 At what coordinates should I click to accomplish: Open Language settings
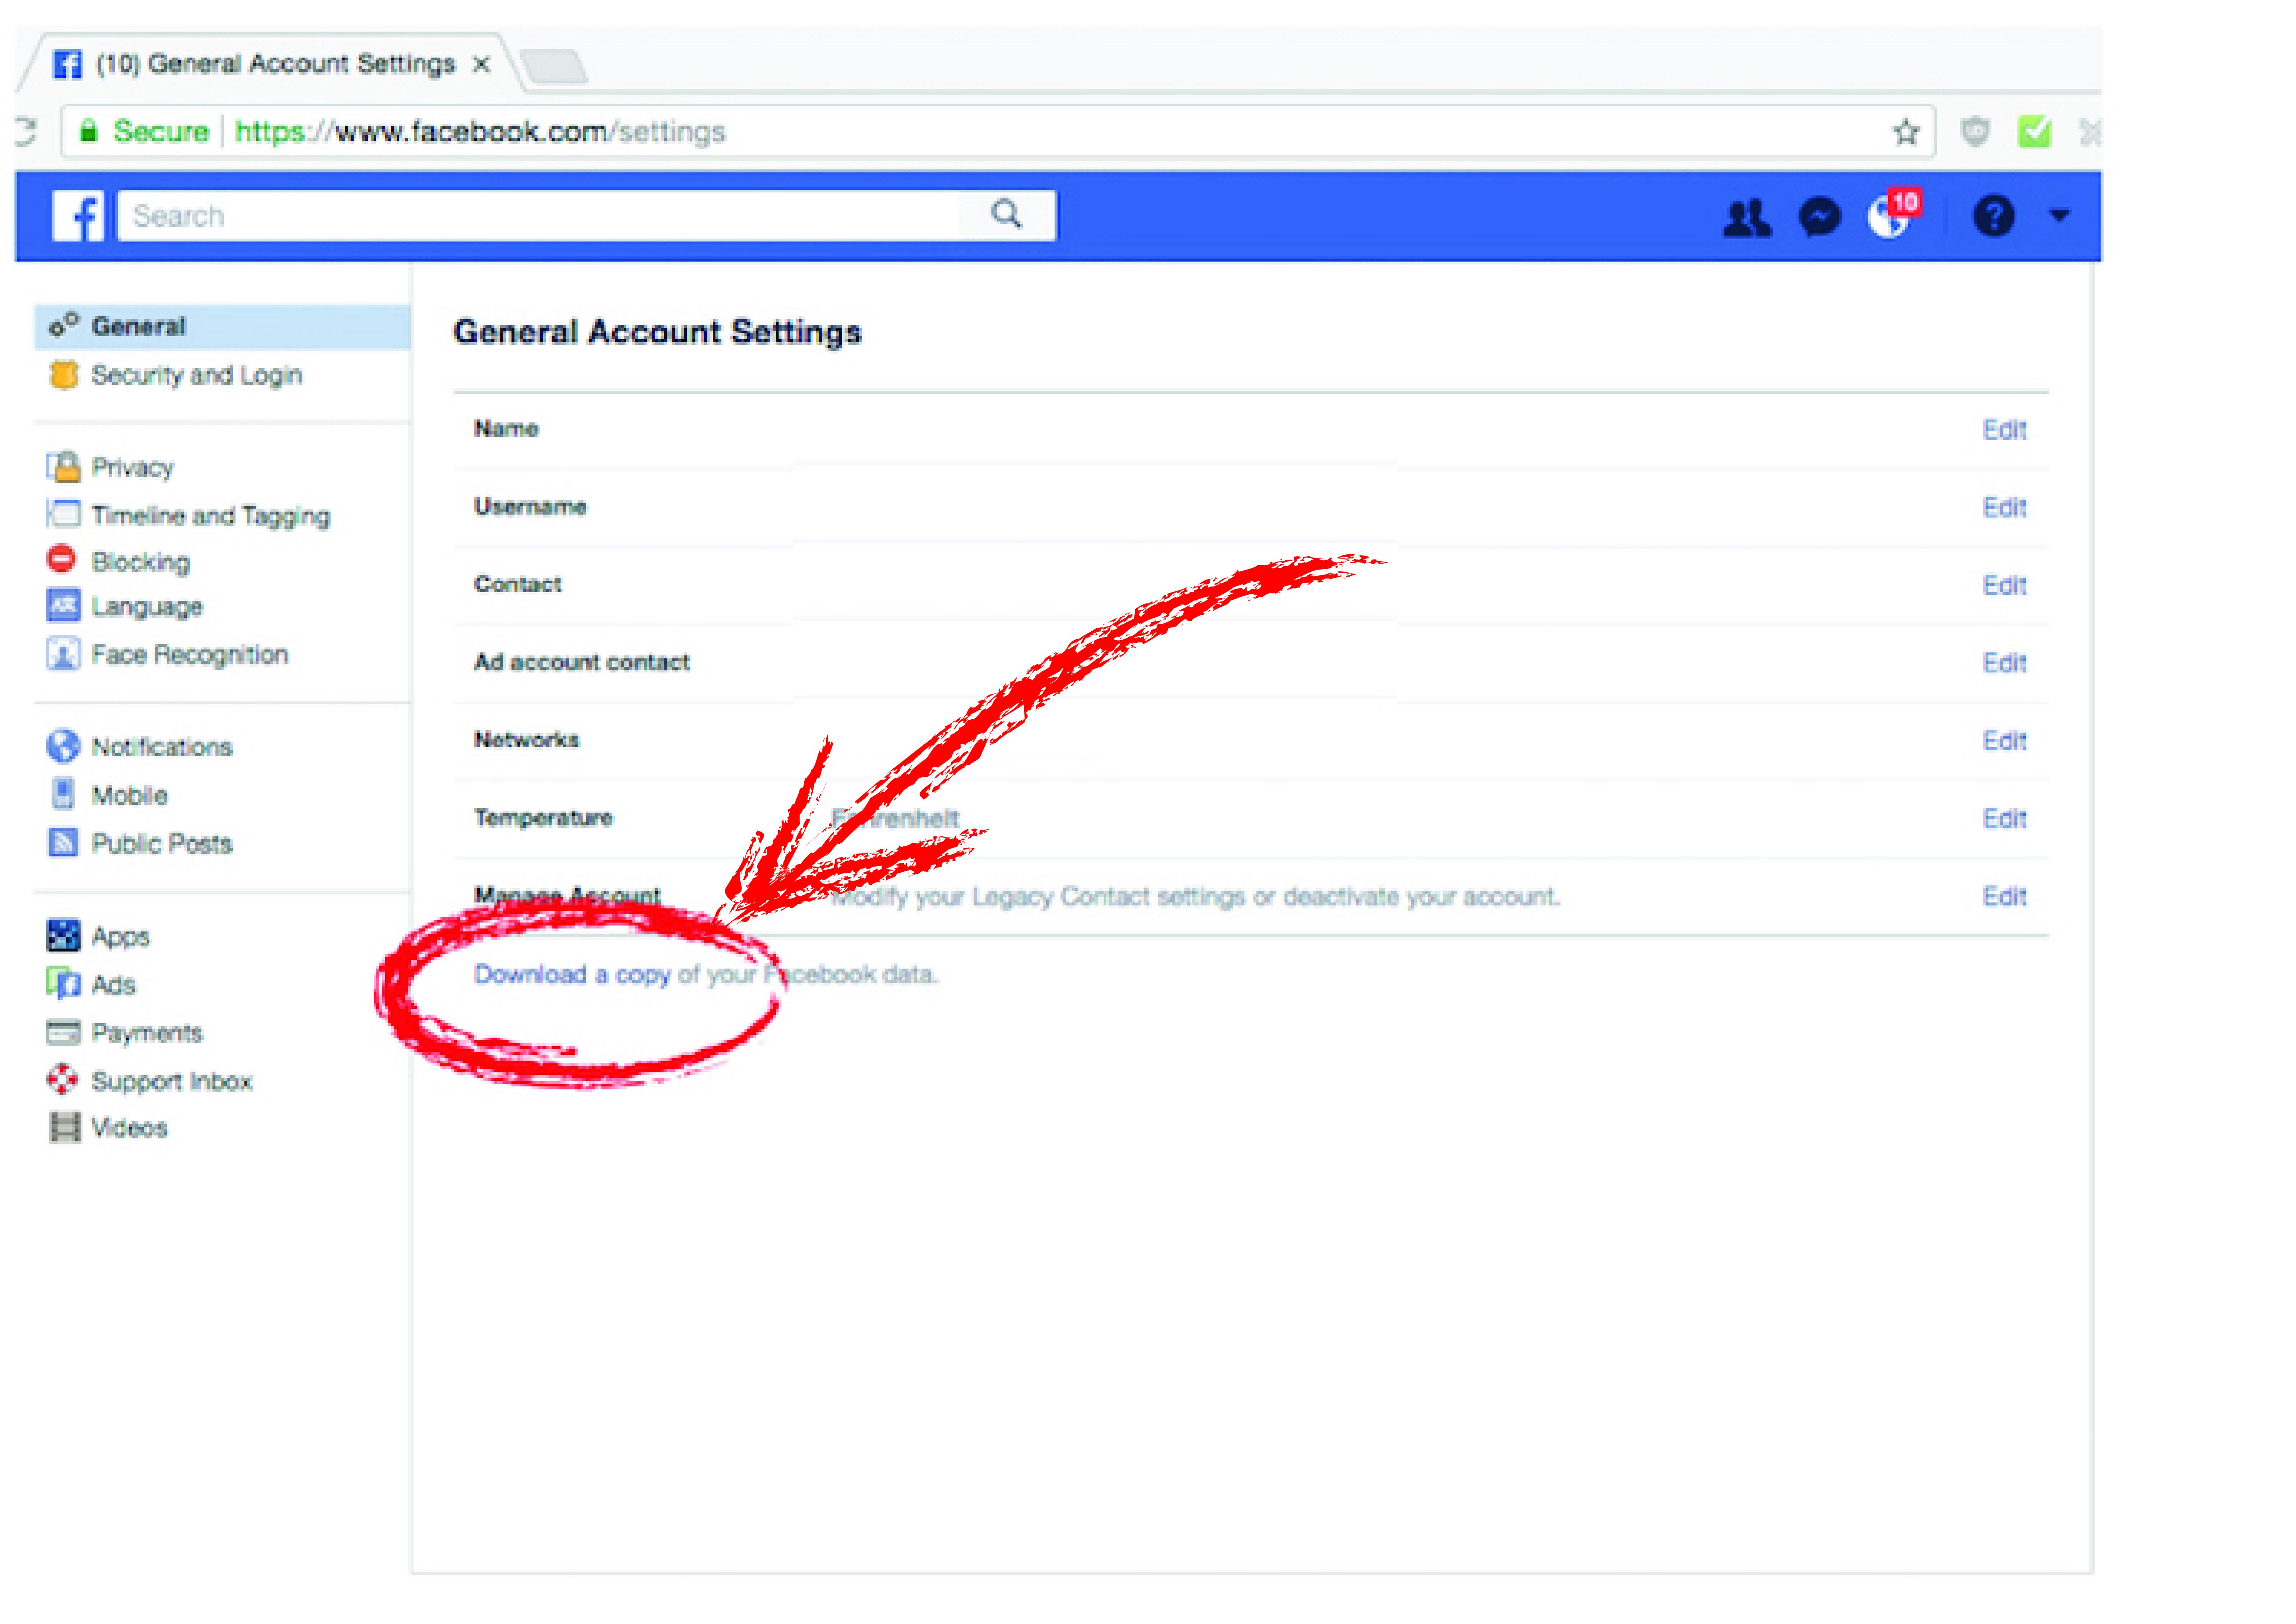[x=147, y=607]
